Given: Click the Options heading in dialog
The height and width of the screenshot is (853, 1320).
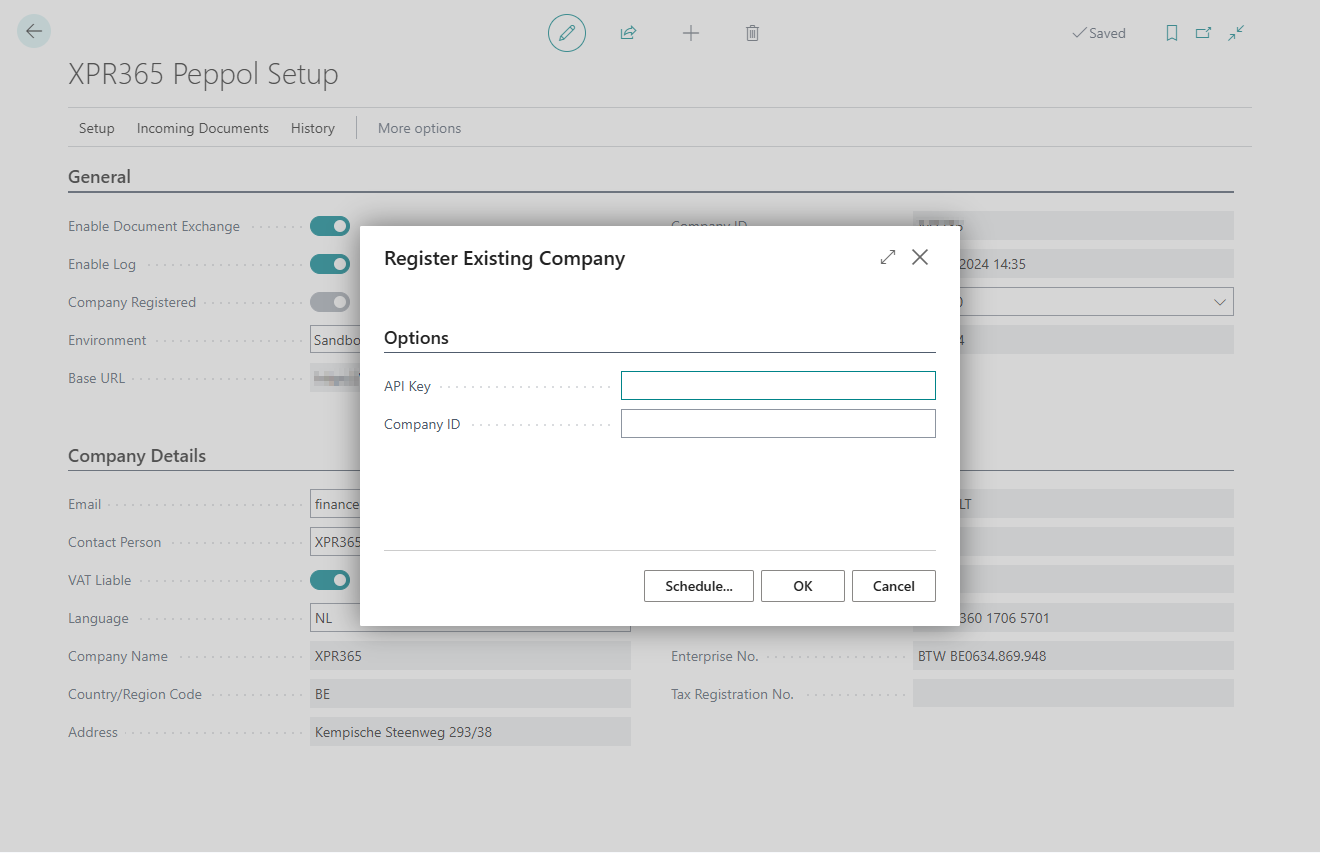Looking at the screenshot, I should tap(416, 338).
